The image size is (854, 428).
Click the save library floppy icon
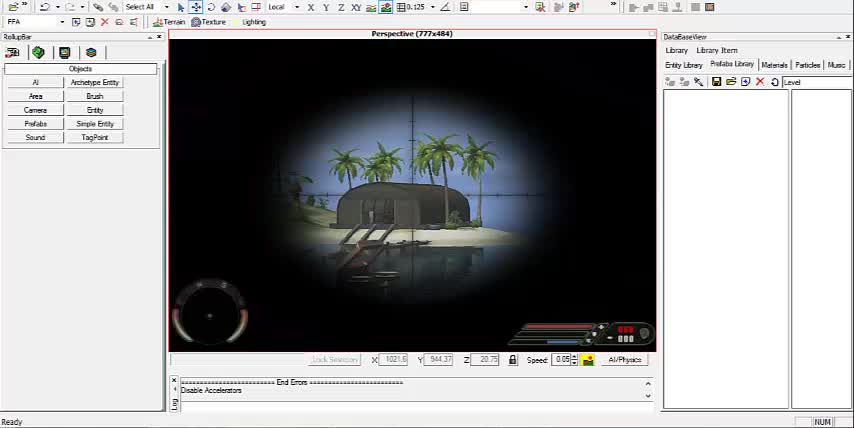pyautogui.click(x=716, y=82)
